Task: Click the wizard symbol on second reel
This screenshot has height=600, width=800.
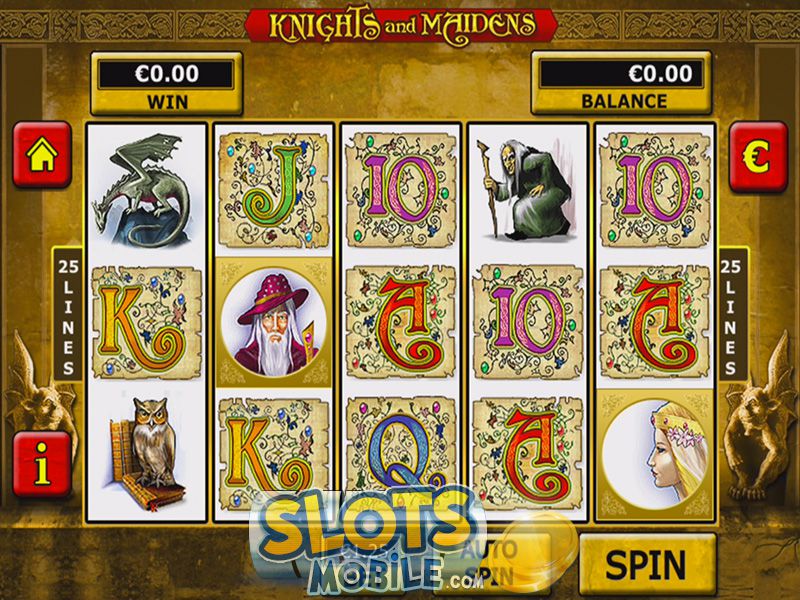Action: coord(274,322)
